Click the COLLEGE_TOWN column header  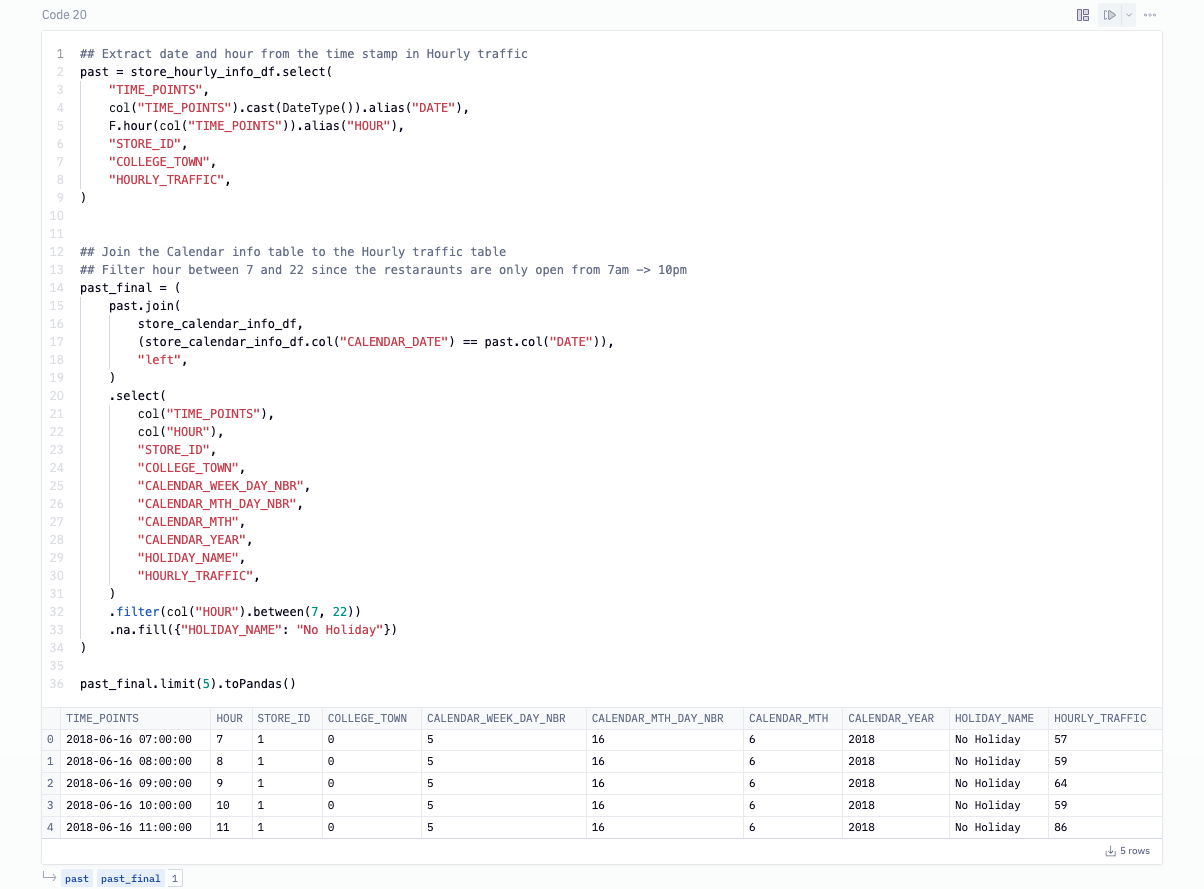pos(367,718)
